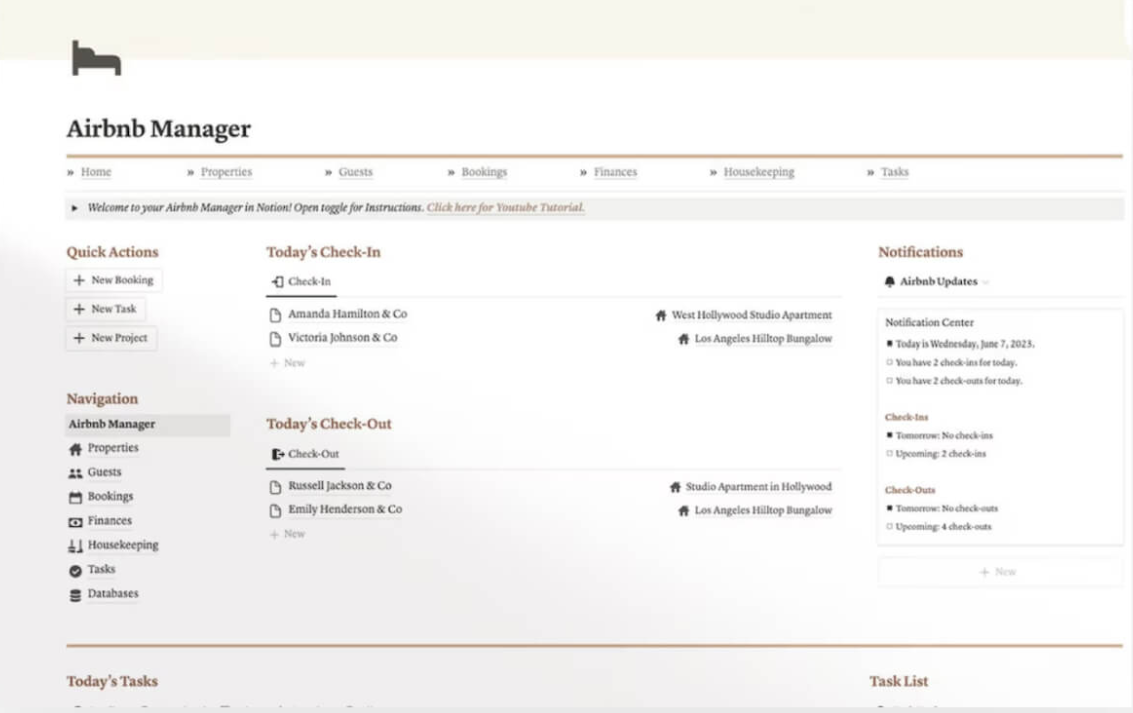Open Bookings in top menu
Viewport: 1133px width, 713px height.
coord(484,172)
